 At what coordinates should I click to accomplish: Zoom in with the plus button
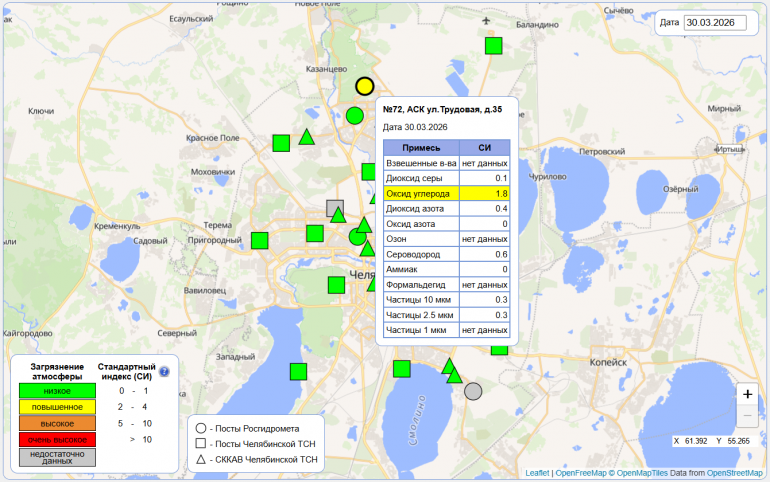pos(747,394)
